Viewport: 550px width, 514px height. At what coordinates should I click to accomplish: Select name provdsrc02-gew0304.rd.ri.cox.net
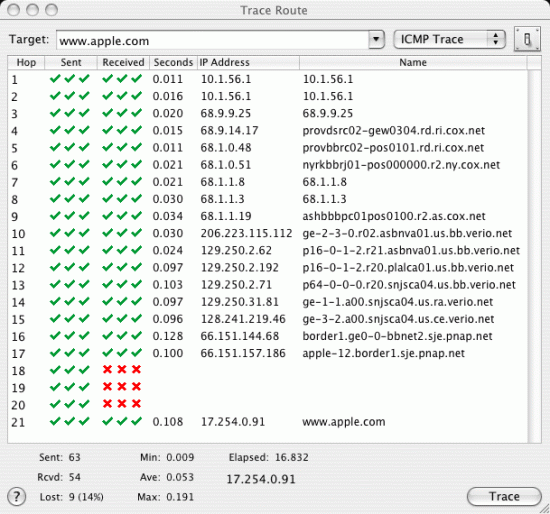pos(394,131)
